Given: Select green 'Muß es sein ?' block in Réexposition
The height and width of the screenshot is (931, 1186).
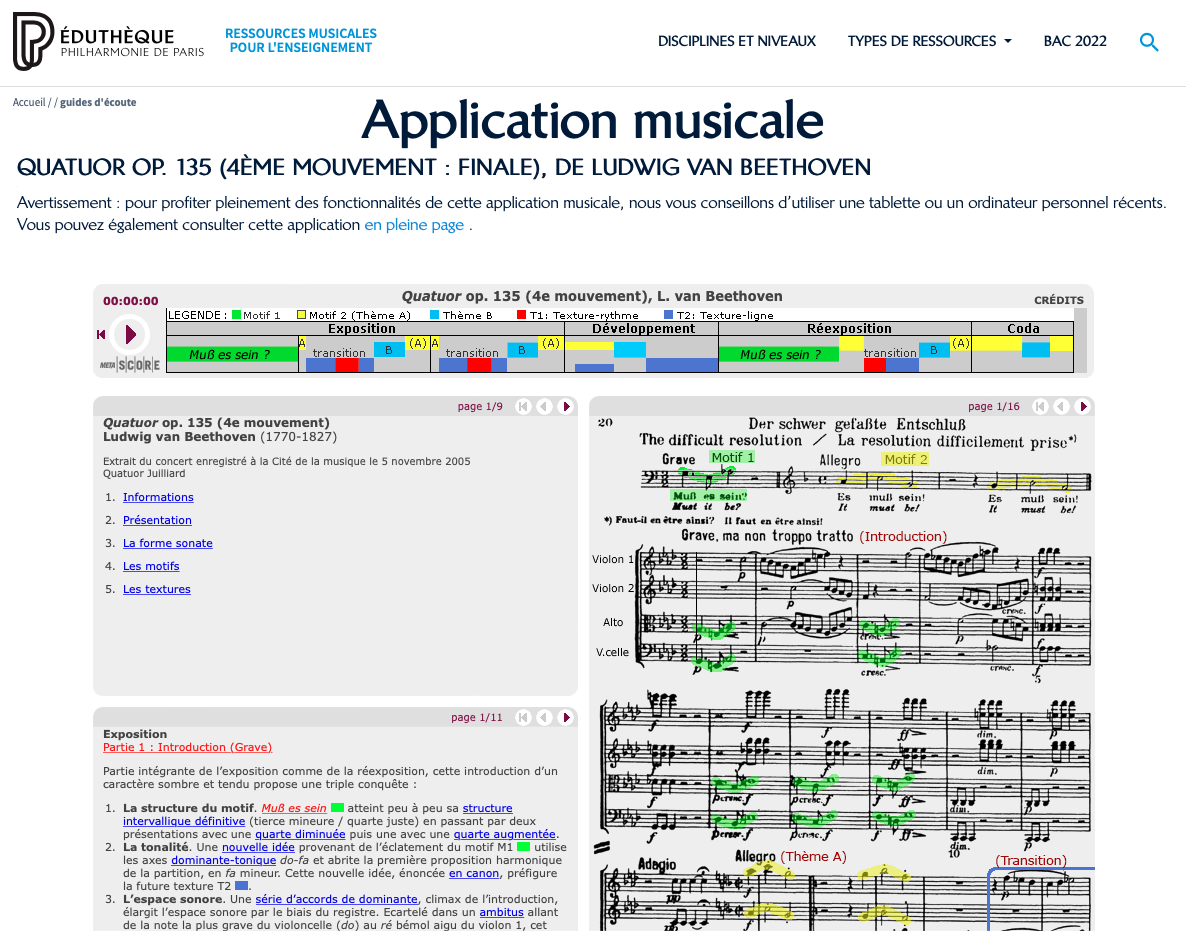Looking at the screenshot, I should pyautogui.click(x=778, y=354).
